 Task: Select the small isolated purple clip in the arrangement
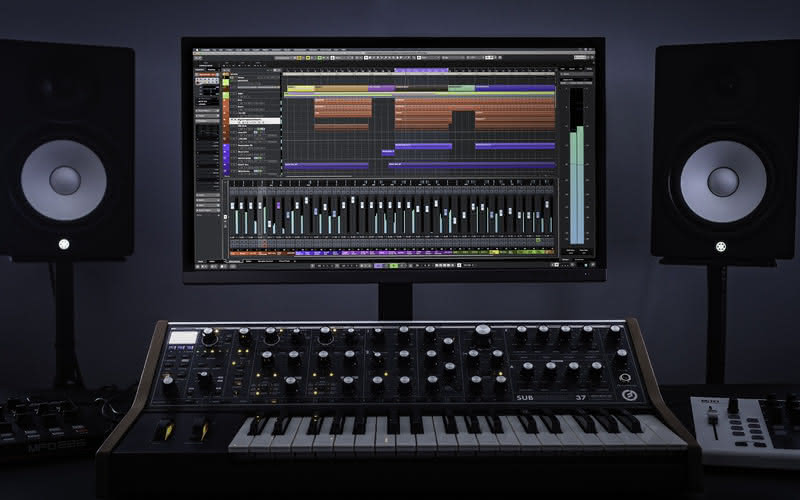point(388,152)
